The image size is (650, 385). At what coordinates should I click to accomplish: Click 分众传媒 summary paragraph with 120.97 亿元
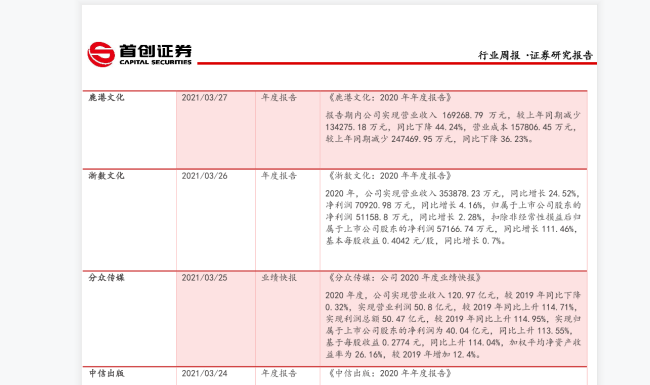pyautogui.click(x=453, y=325)
